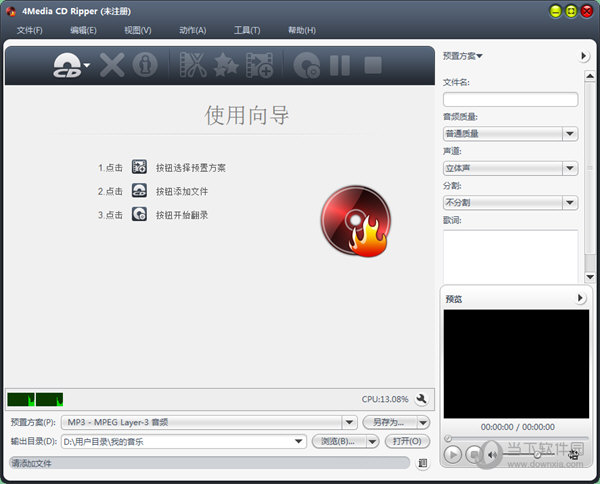Click the preview Play button
The image size is (600, 484).
453,455
